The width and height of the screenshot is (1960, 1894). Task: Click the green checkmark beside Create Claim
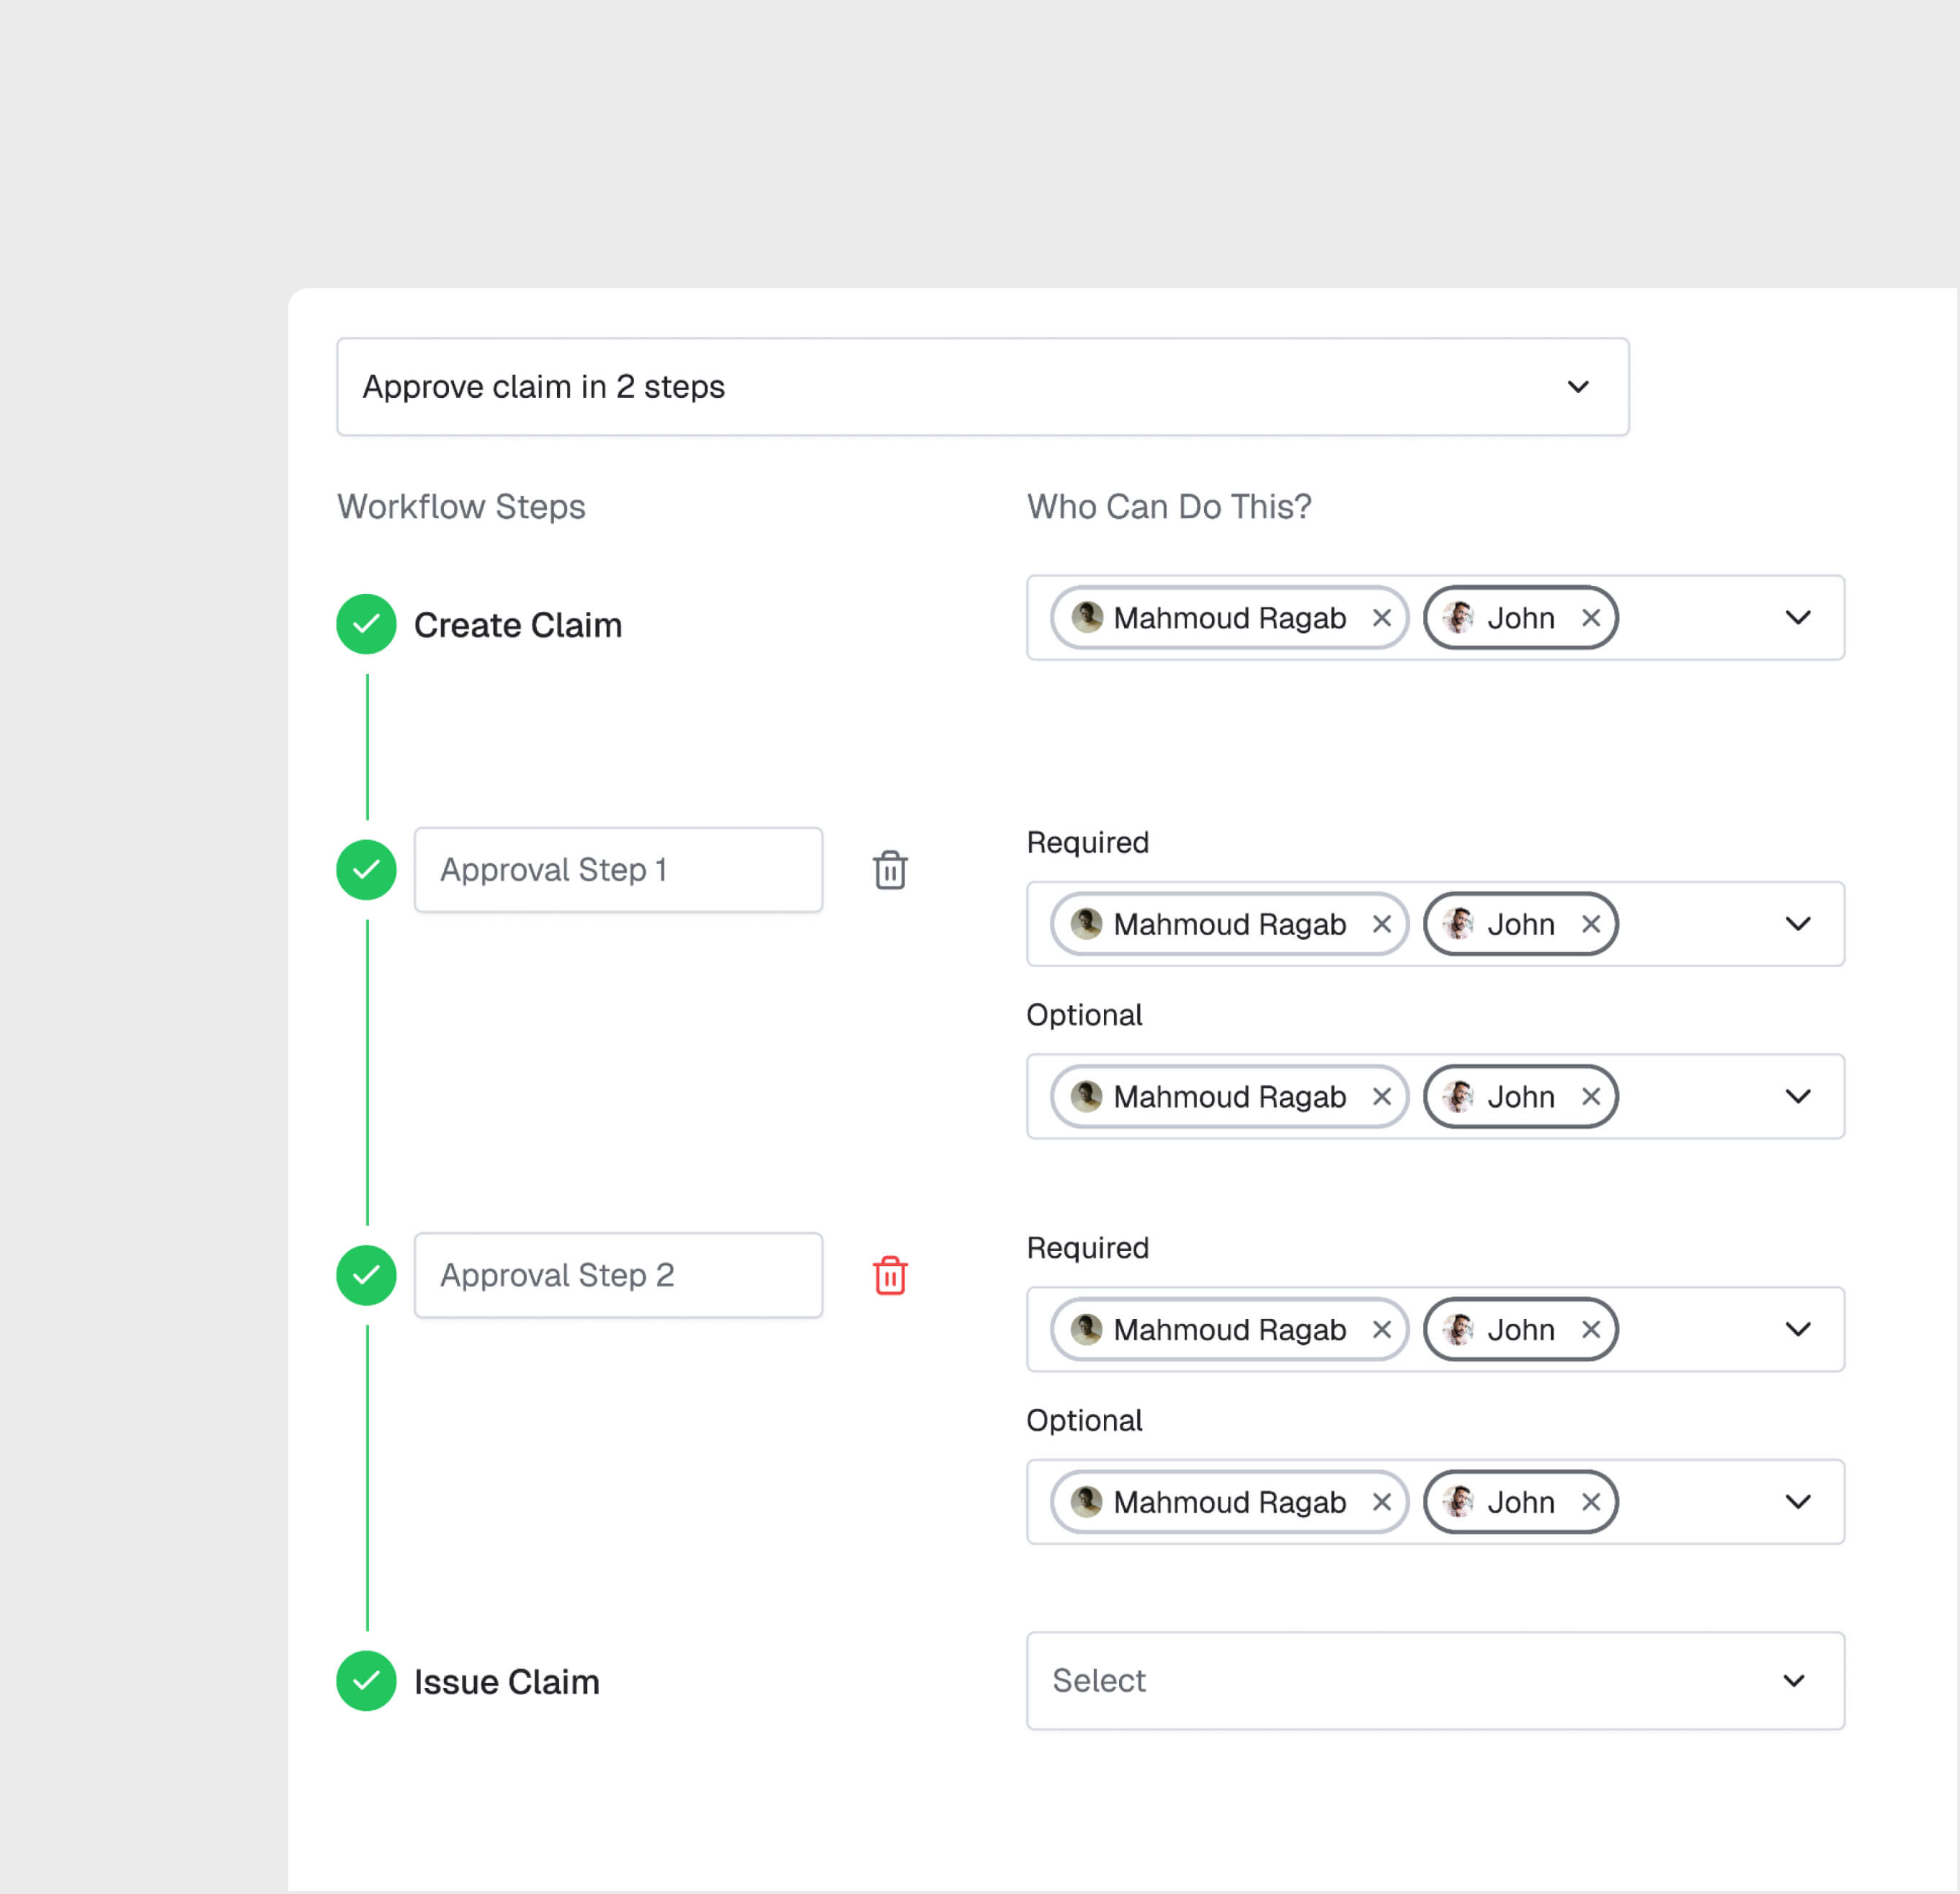pos(366,624)
